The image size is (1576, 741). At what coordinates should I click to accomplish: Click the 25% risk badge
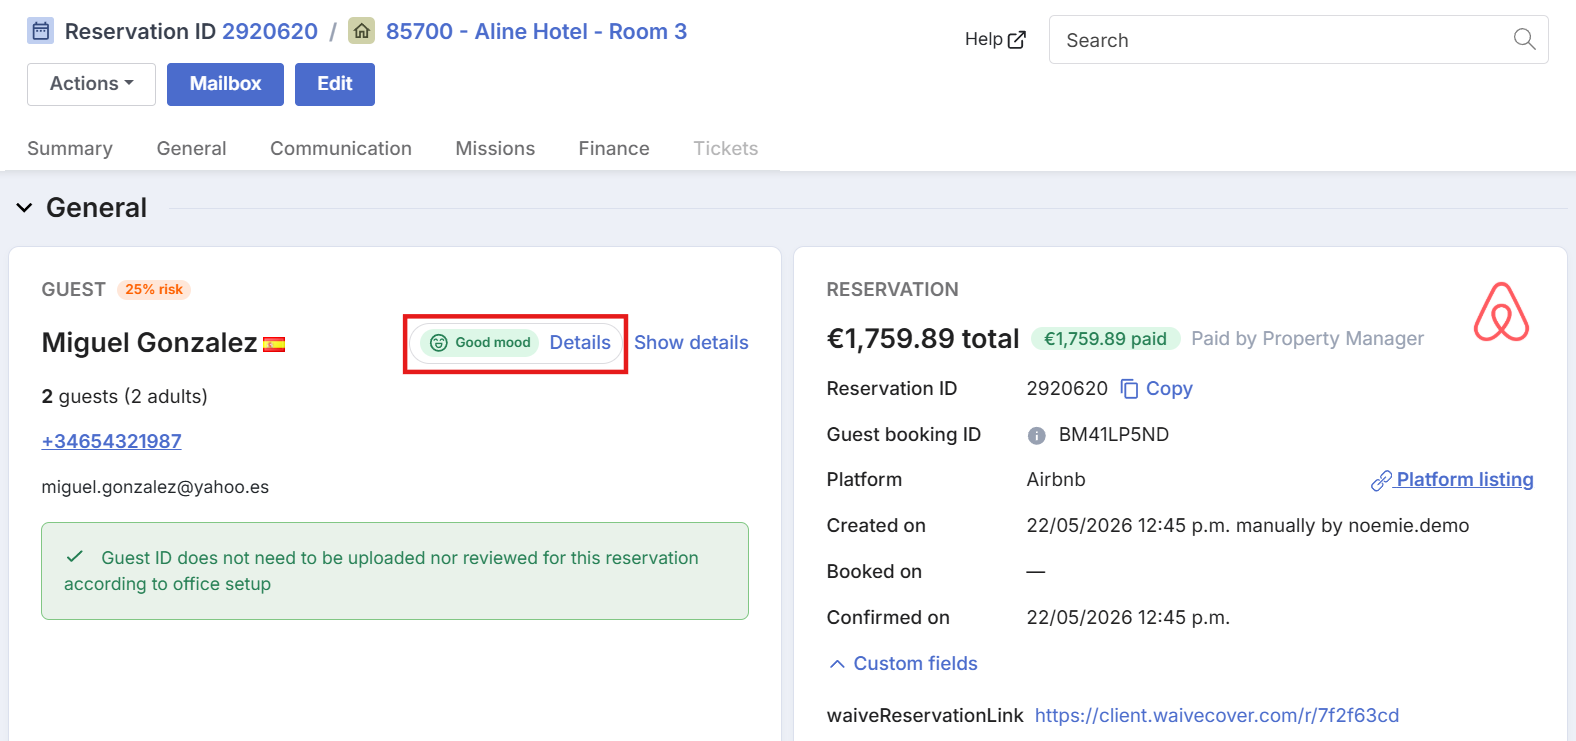154,289
